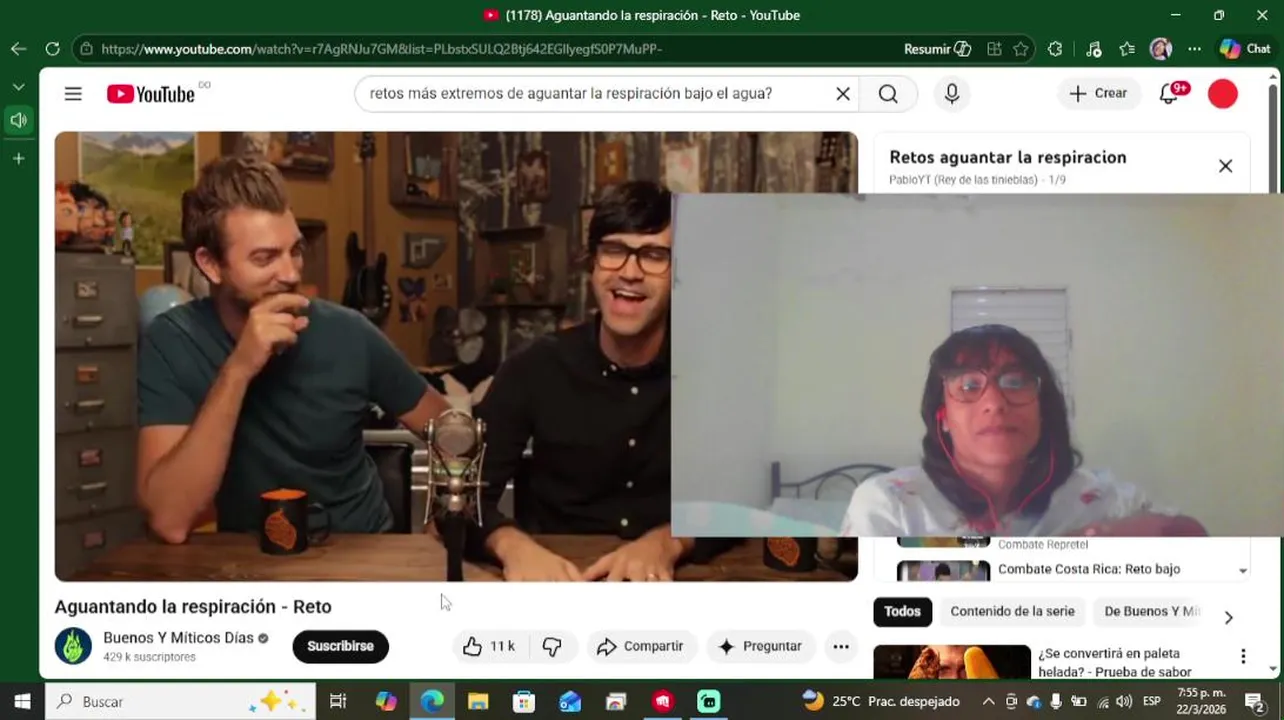The image size is (1284, 720).
Task: Expand the playlist panel chevron
Action: 1243,570
